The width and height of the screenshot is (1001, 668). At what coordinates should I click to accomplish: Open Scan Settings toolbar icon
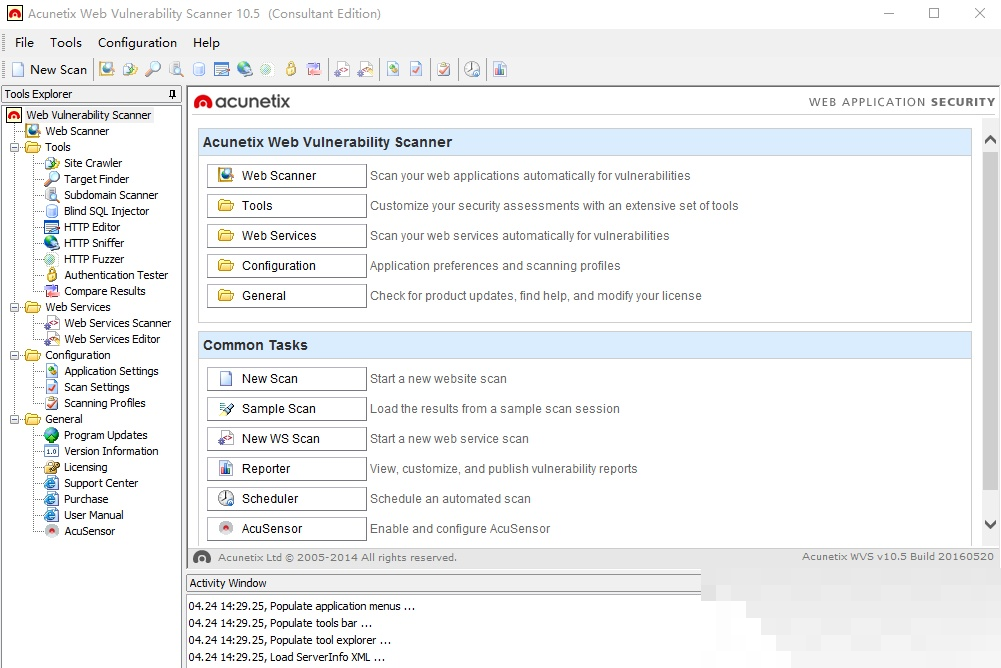(416, 69)
